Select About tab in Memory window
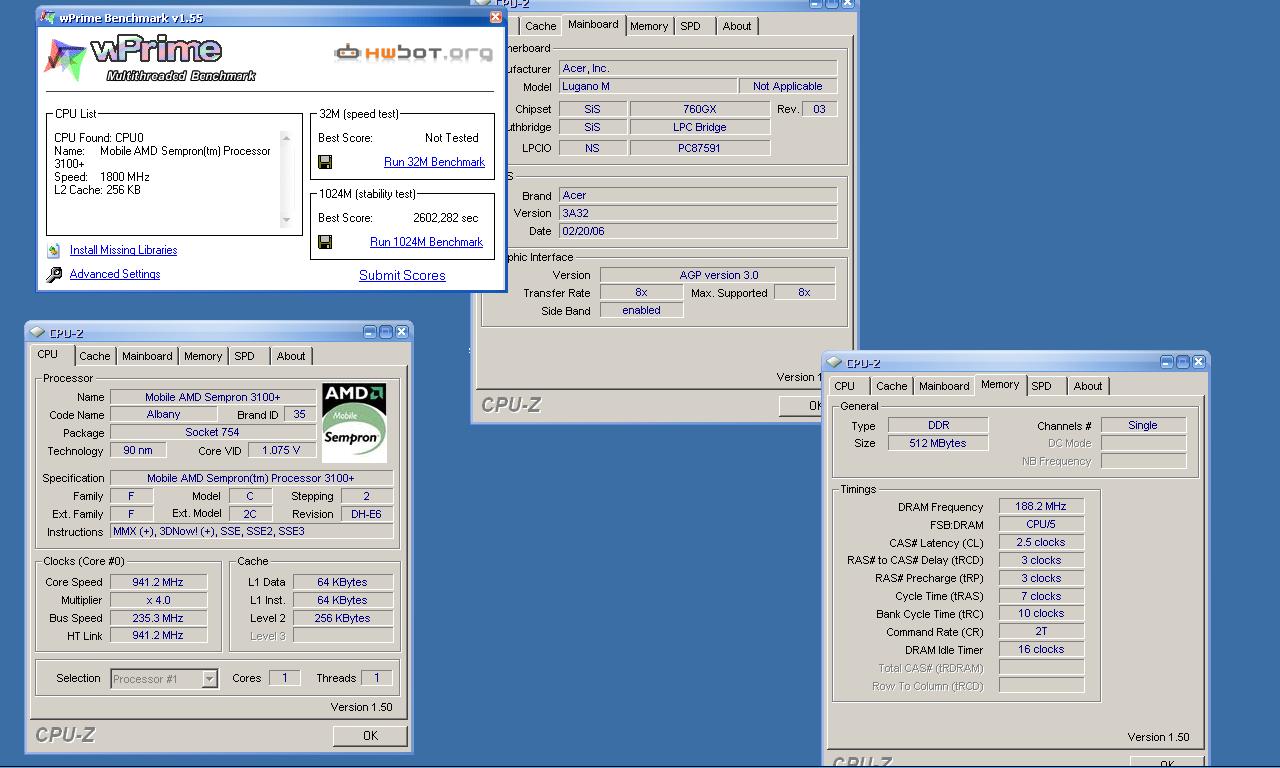1280x768 pixels. (1088, 386)
